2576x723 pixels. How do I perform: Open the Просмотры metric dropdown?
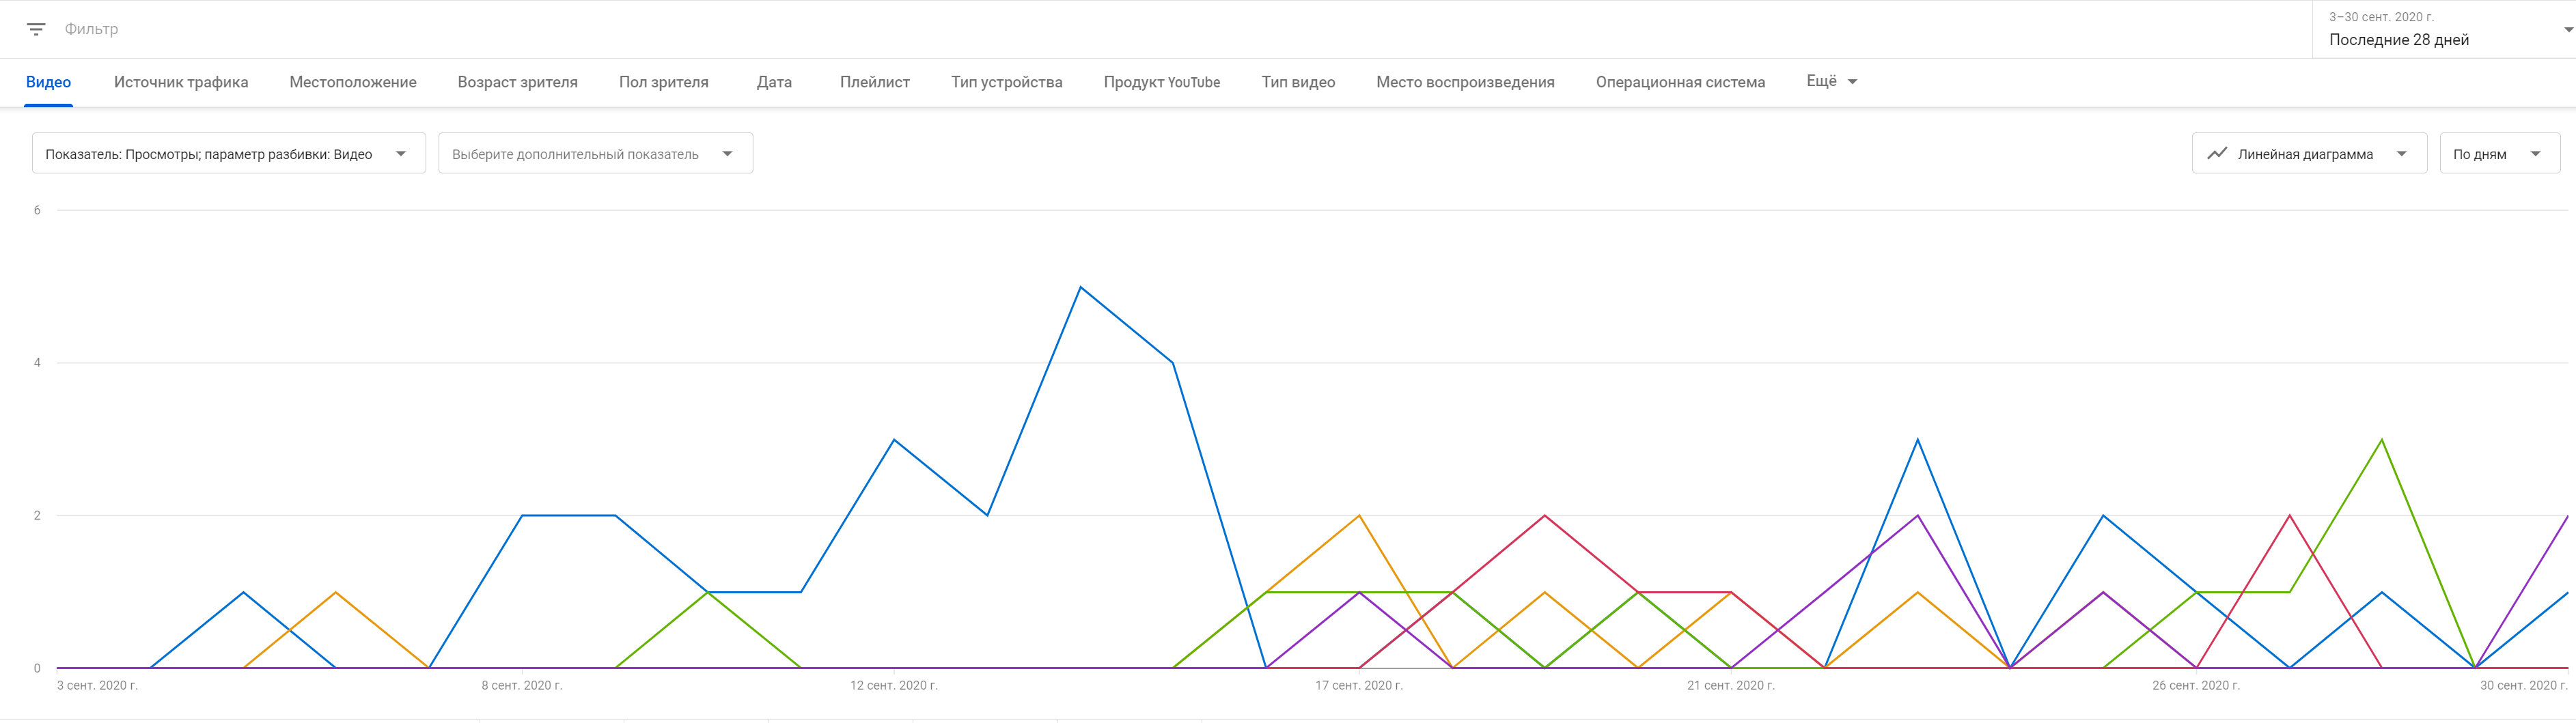[228, 154]
